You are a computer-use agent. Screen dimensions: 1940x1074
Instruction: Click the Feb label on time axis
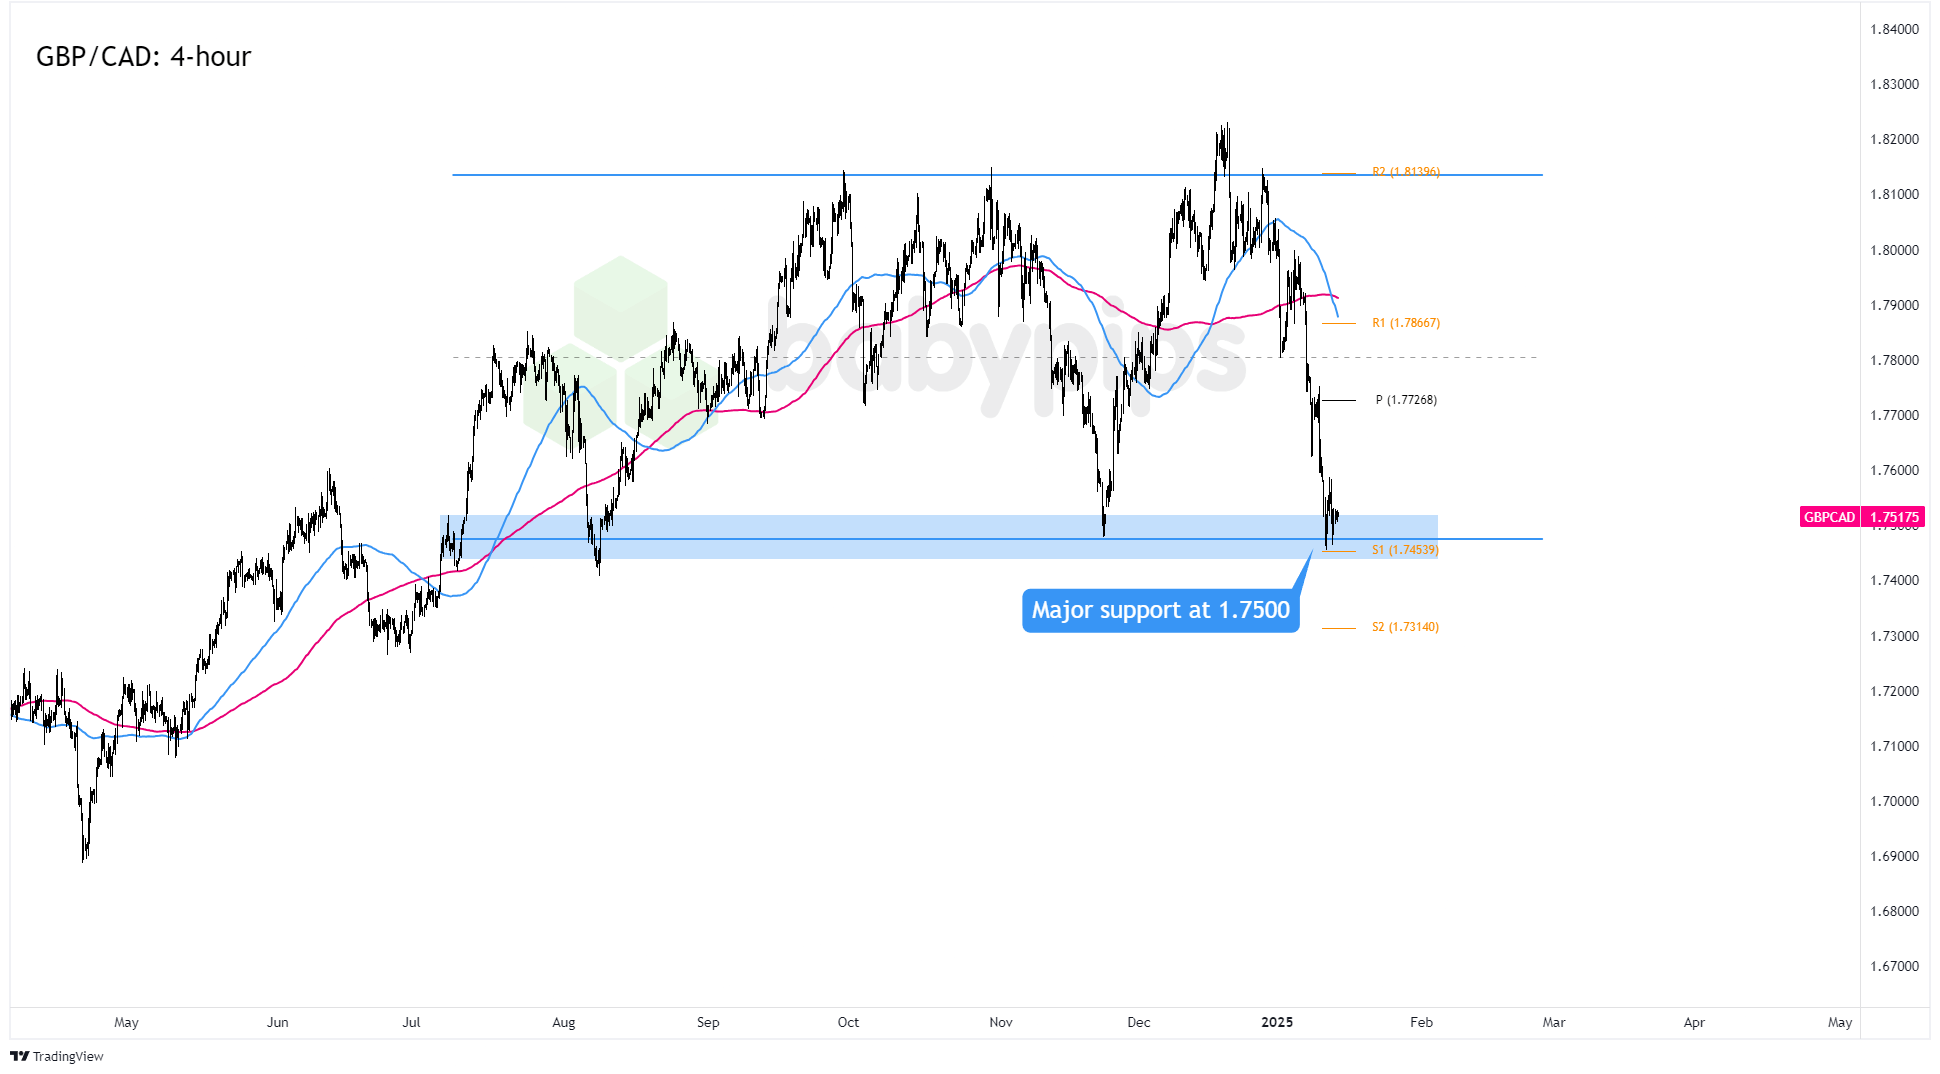pyautogui.click(x=1421, y=1022)
